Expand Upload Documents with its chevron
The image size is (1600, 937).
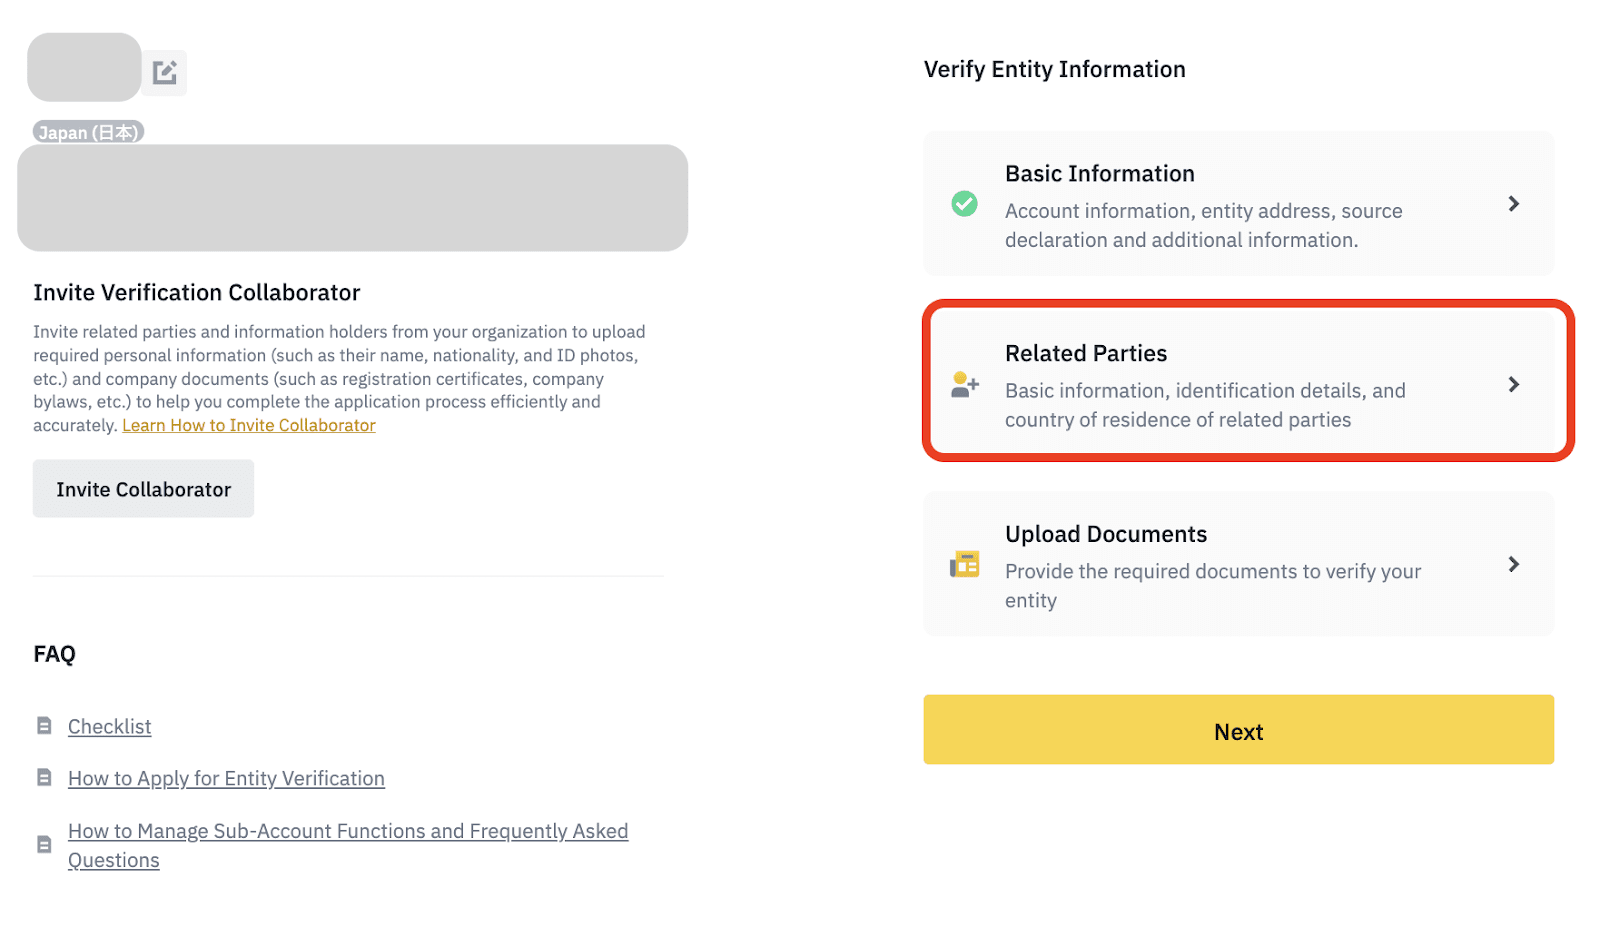click(x=1513, y=565)
